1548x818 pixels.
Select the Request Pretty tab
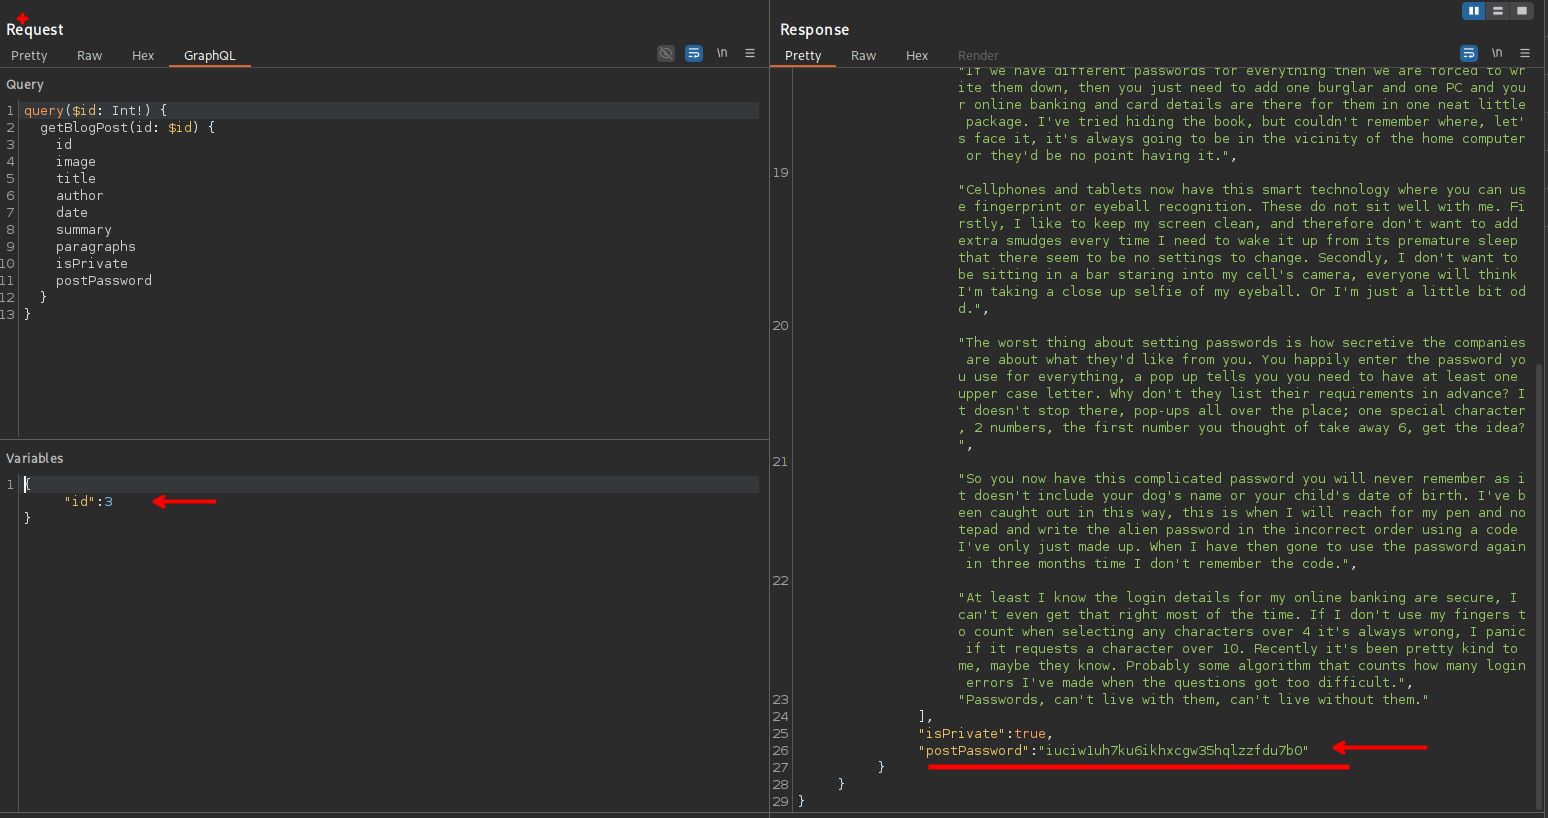pos(29,56)
